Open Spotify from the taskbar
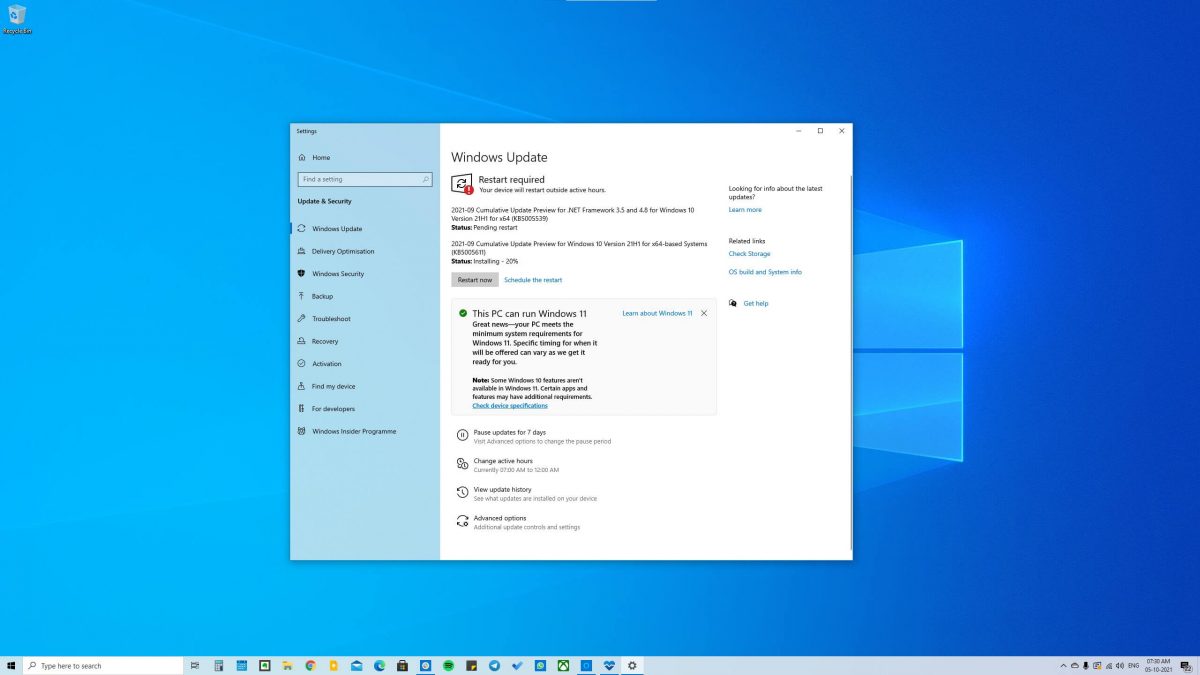The width and height of the screenshot is (1200, 675). [447, 664]
